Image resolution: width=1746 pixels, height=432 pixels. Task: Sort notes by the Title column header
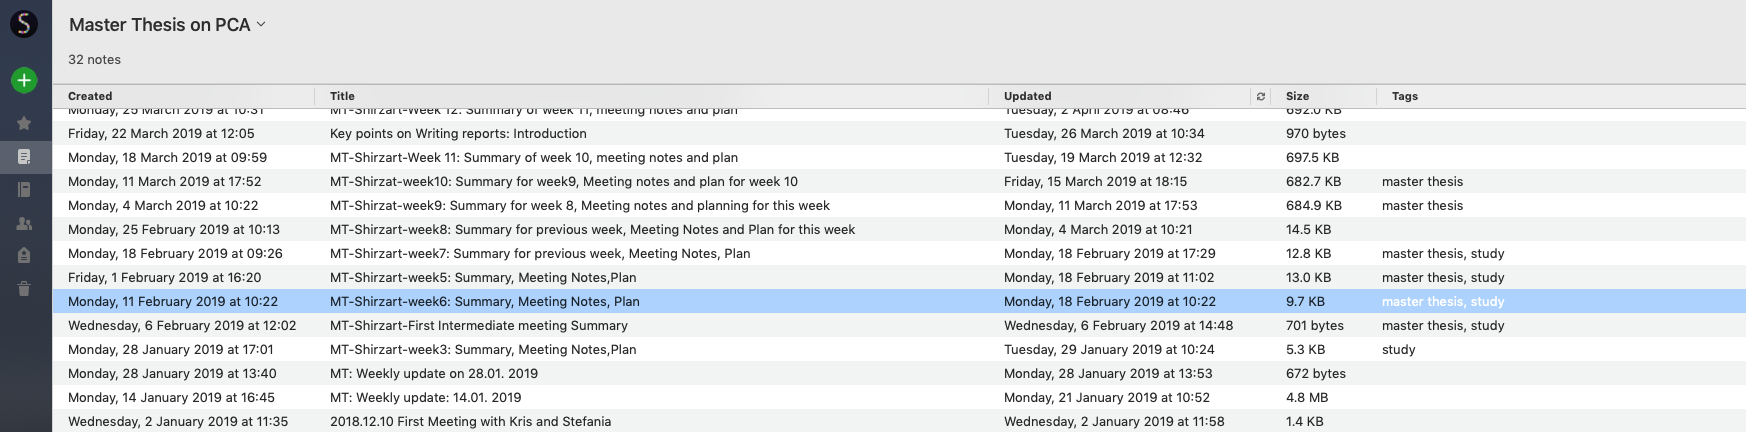(x=342, y=96)
